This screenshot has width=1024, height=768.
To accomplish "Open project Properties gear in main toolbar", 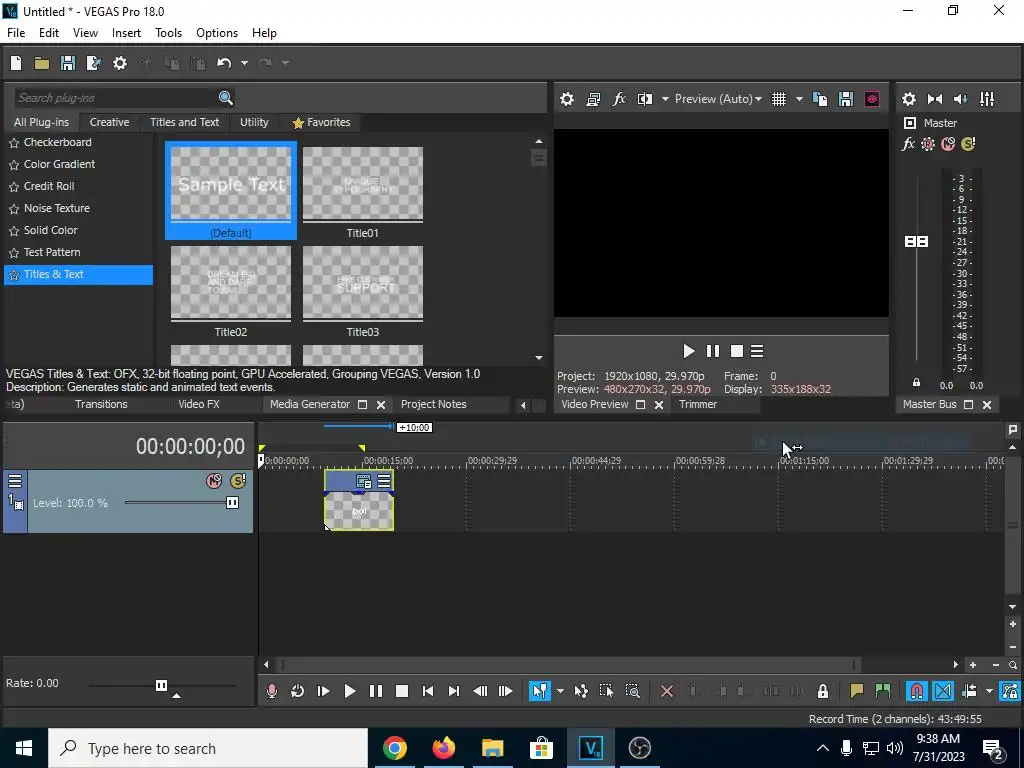I will point(120,63).
